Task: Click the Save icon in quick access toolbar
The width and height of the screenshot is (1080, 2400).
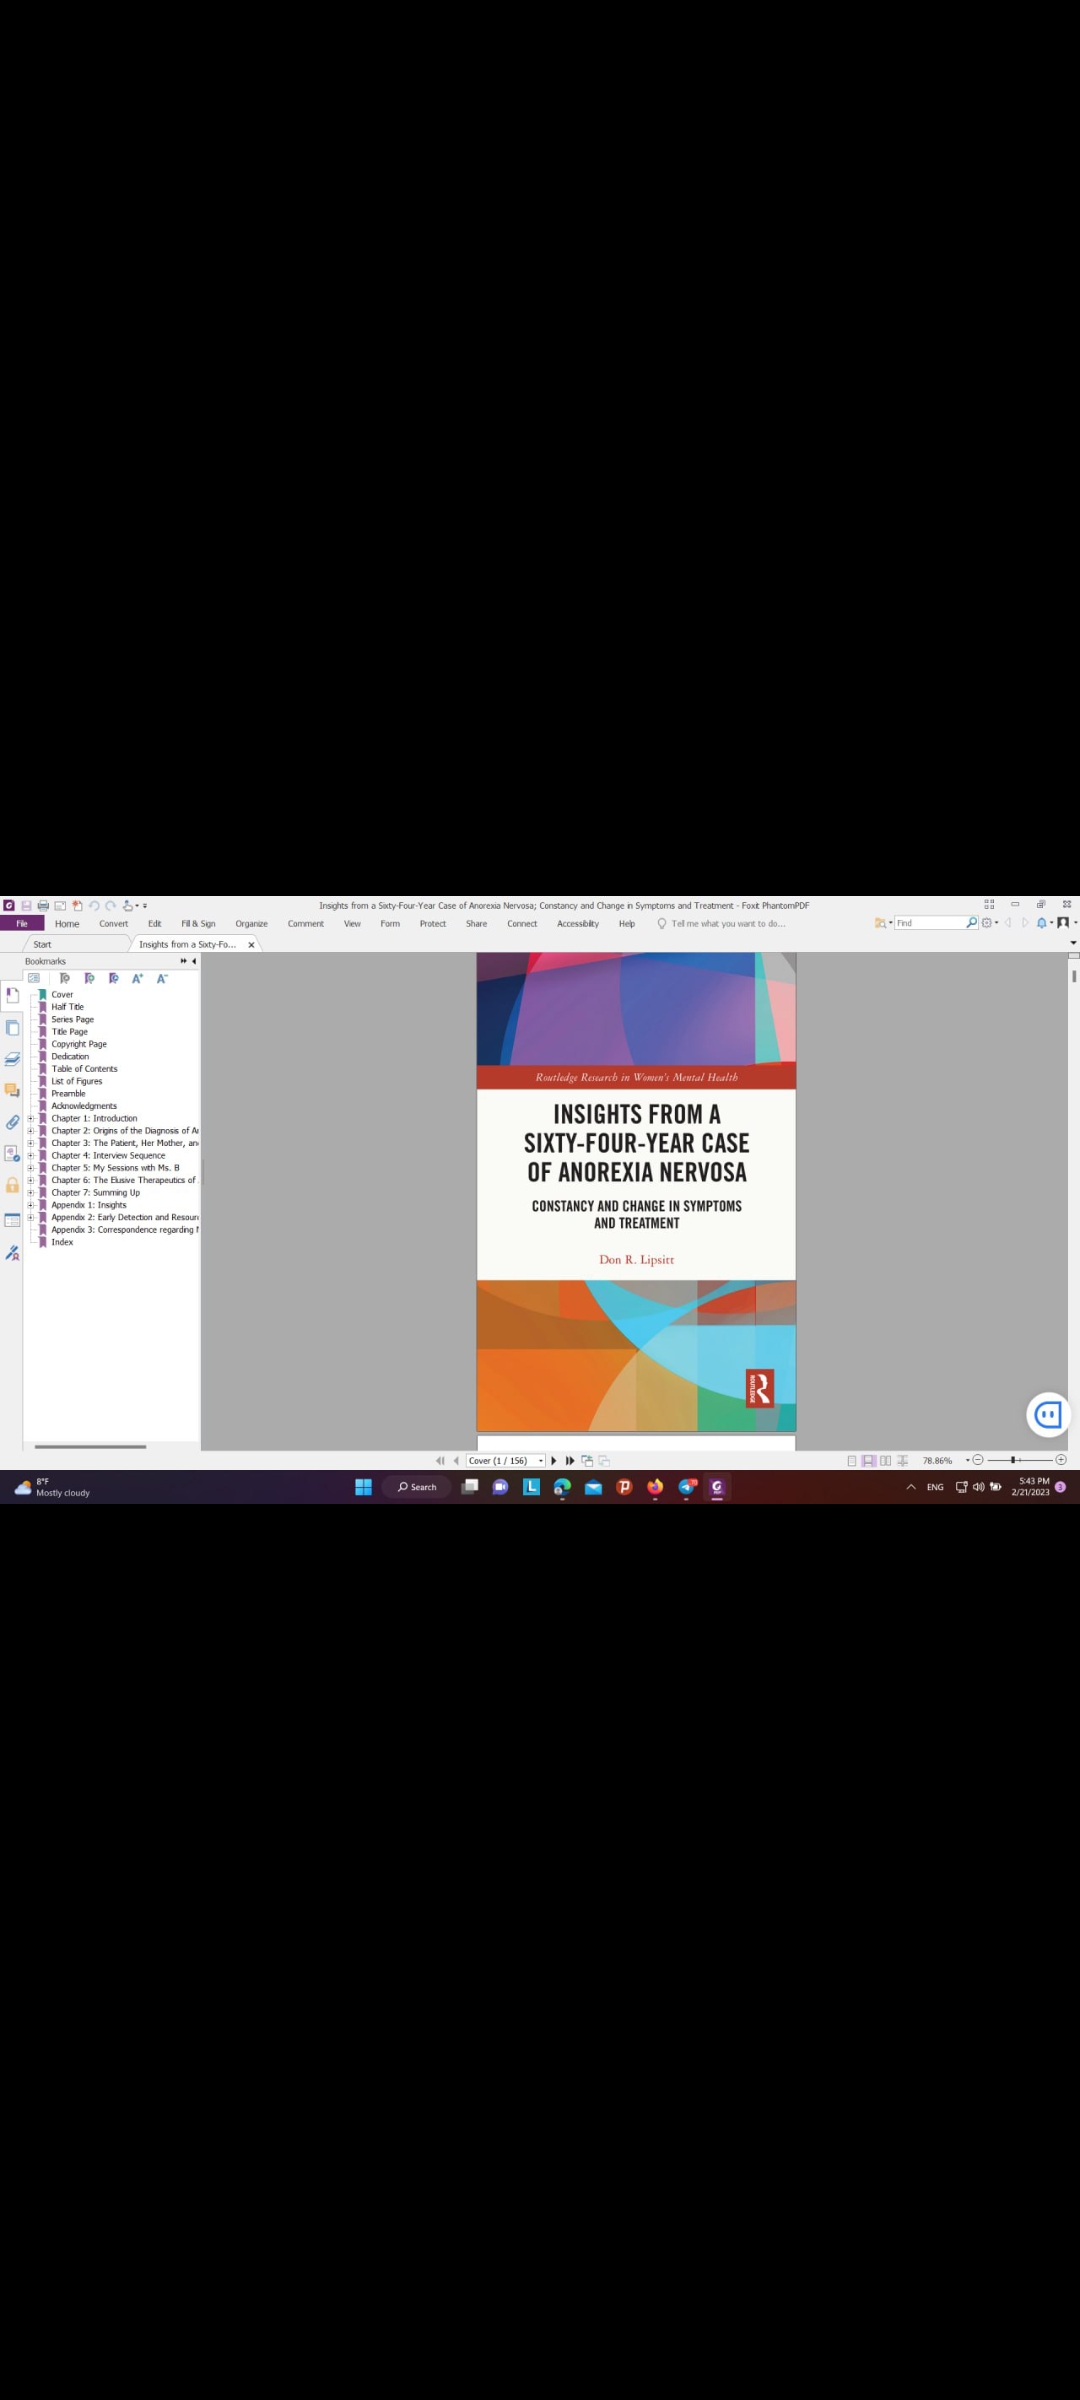Action: pyautogui.click(x=26, y=905)
